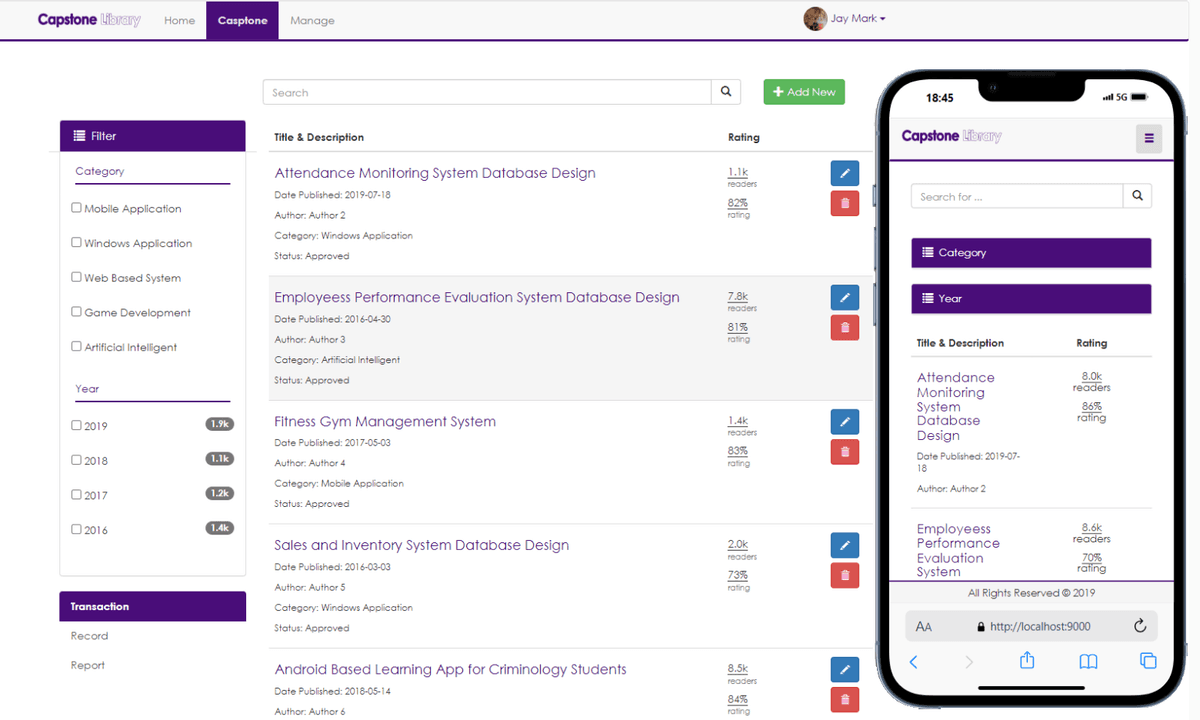
Task: Open the Report link under Transaction
Action: [x=88, y=665]
